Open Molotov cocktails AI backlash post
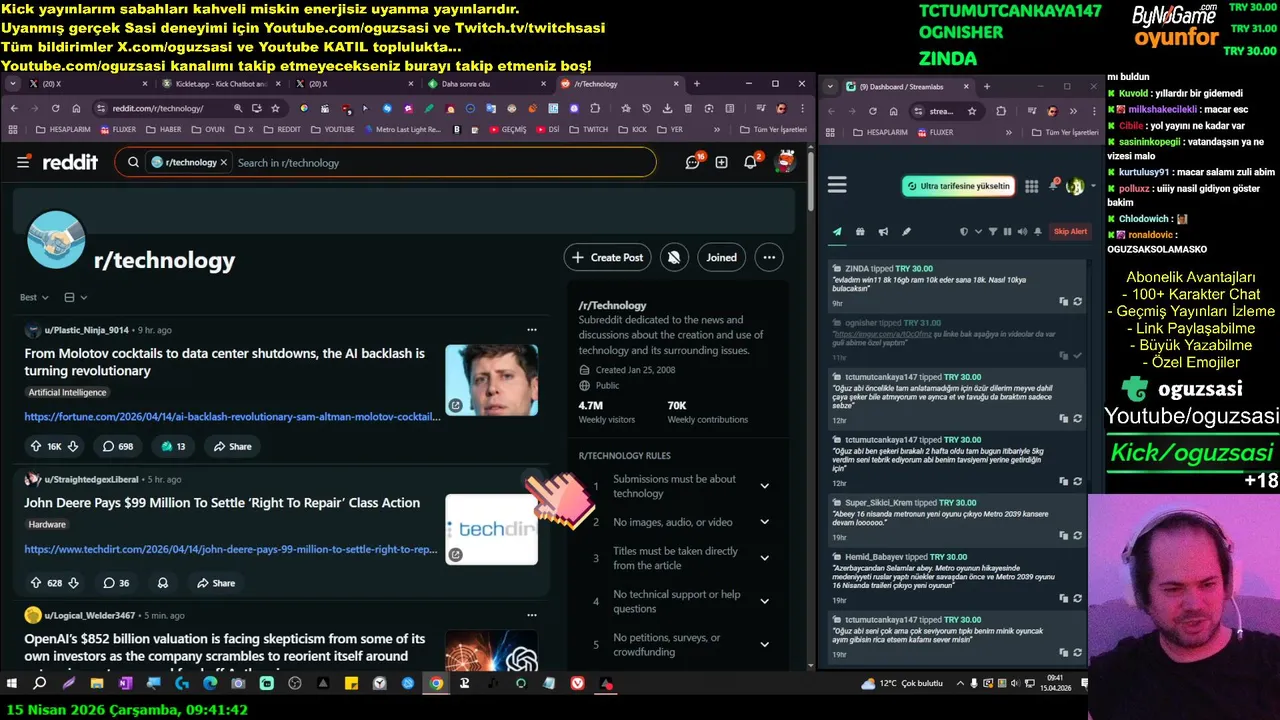 225,362
